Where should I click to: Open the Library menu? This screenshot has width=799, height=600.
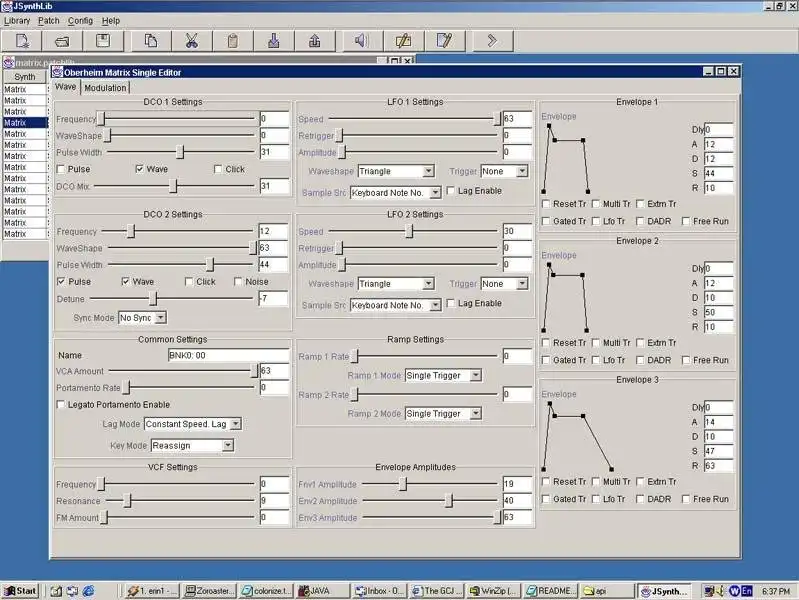[x=17, y=21]
